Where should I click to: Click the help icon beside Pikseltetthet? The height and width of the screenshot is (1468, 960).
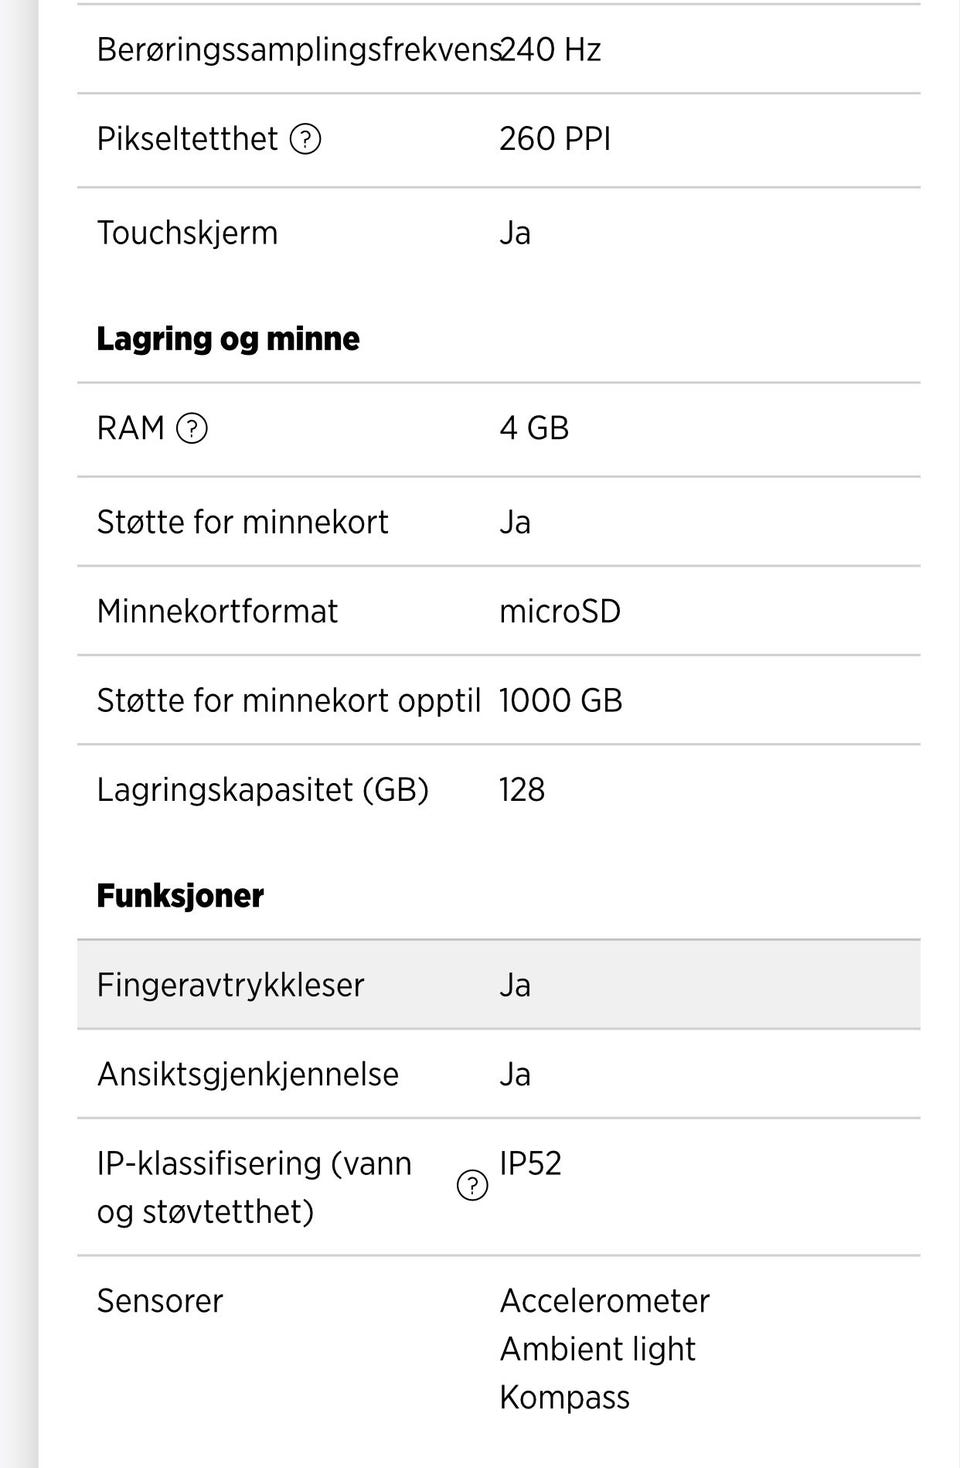(305, 139)
